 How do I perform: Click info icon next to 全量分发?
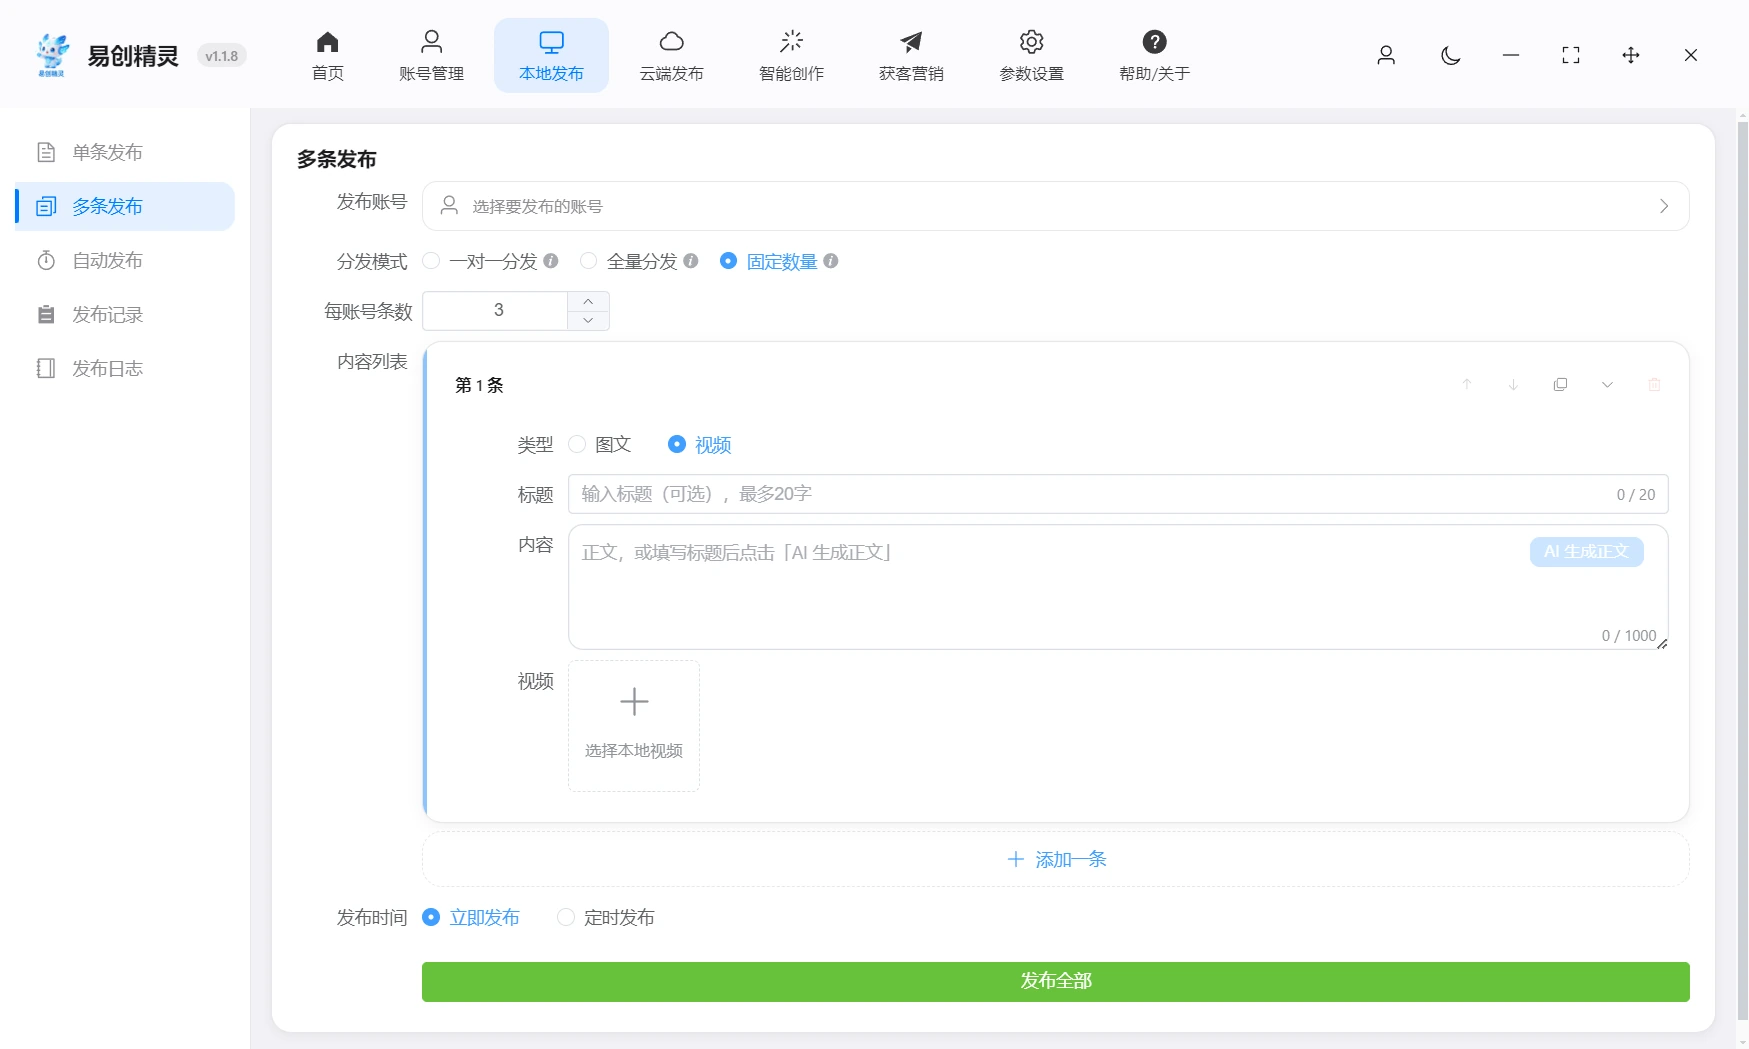[x=691, y=261]
